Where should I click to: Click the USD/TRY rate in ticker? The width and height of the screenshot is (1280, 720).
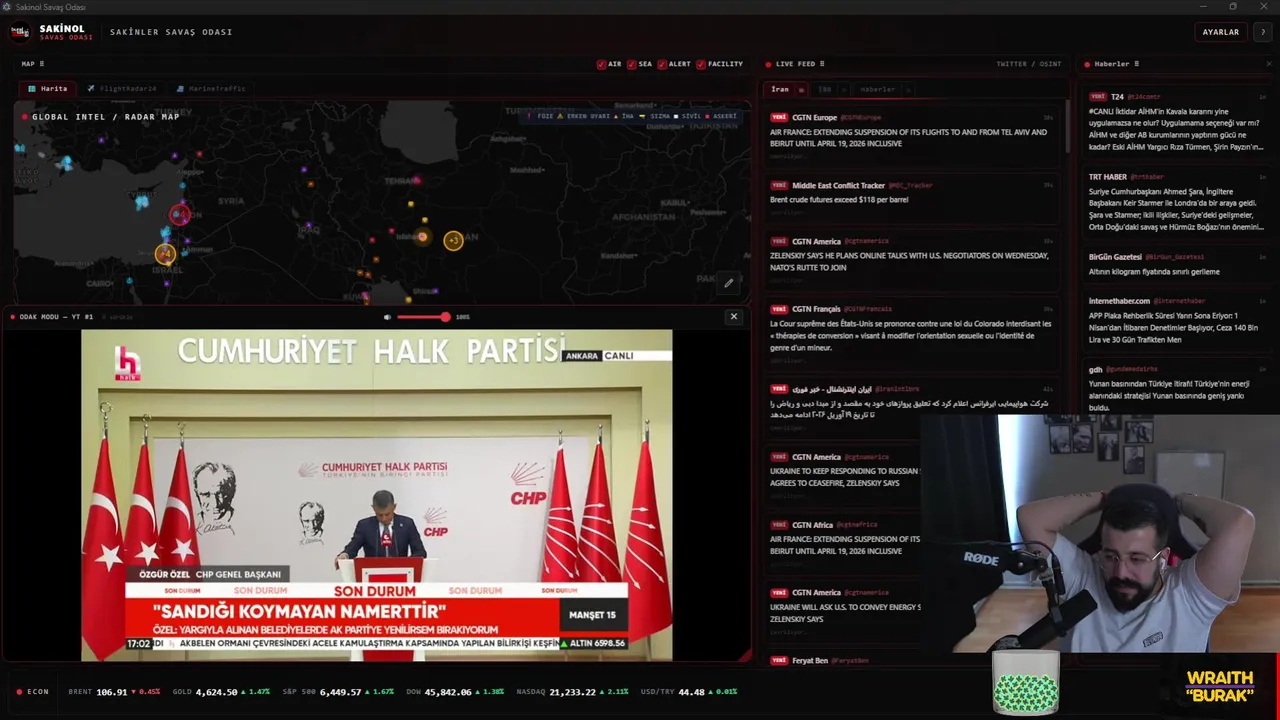(x=694, y=692)
